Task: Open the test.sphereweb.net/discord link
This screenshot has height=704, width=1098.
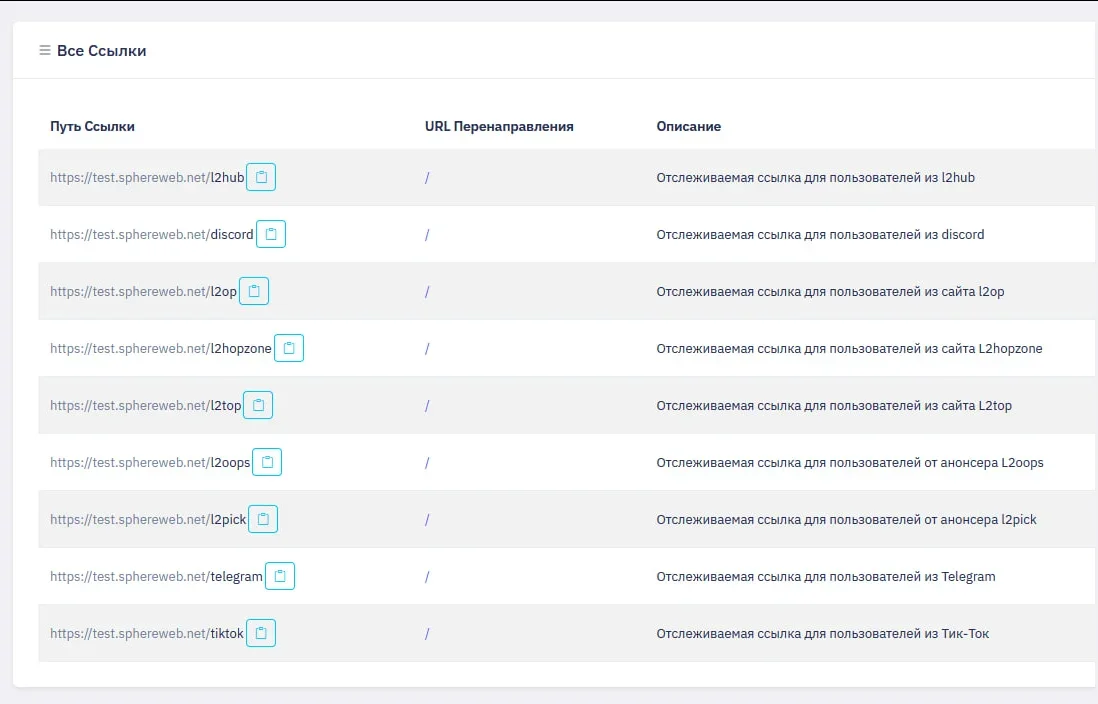Action: pos(152,235)
